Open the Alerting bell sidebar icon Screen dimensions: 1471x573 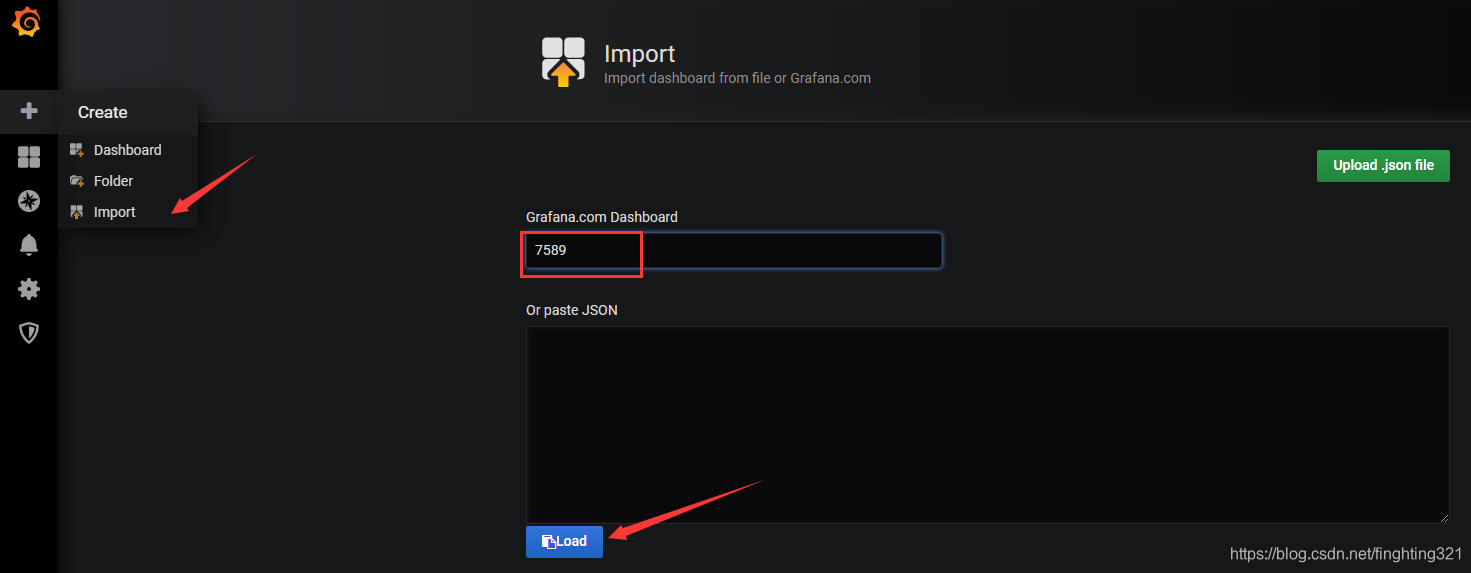pos(29,245)
